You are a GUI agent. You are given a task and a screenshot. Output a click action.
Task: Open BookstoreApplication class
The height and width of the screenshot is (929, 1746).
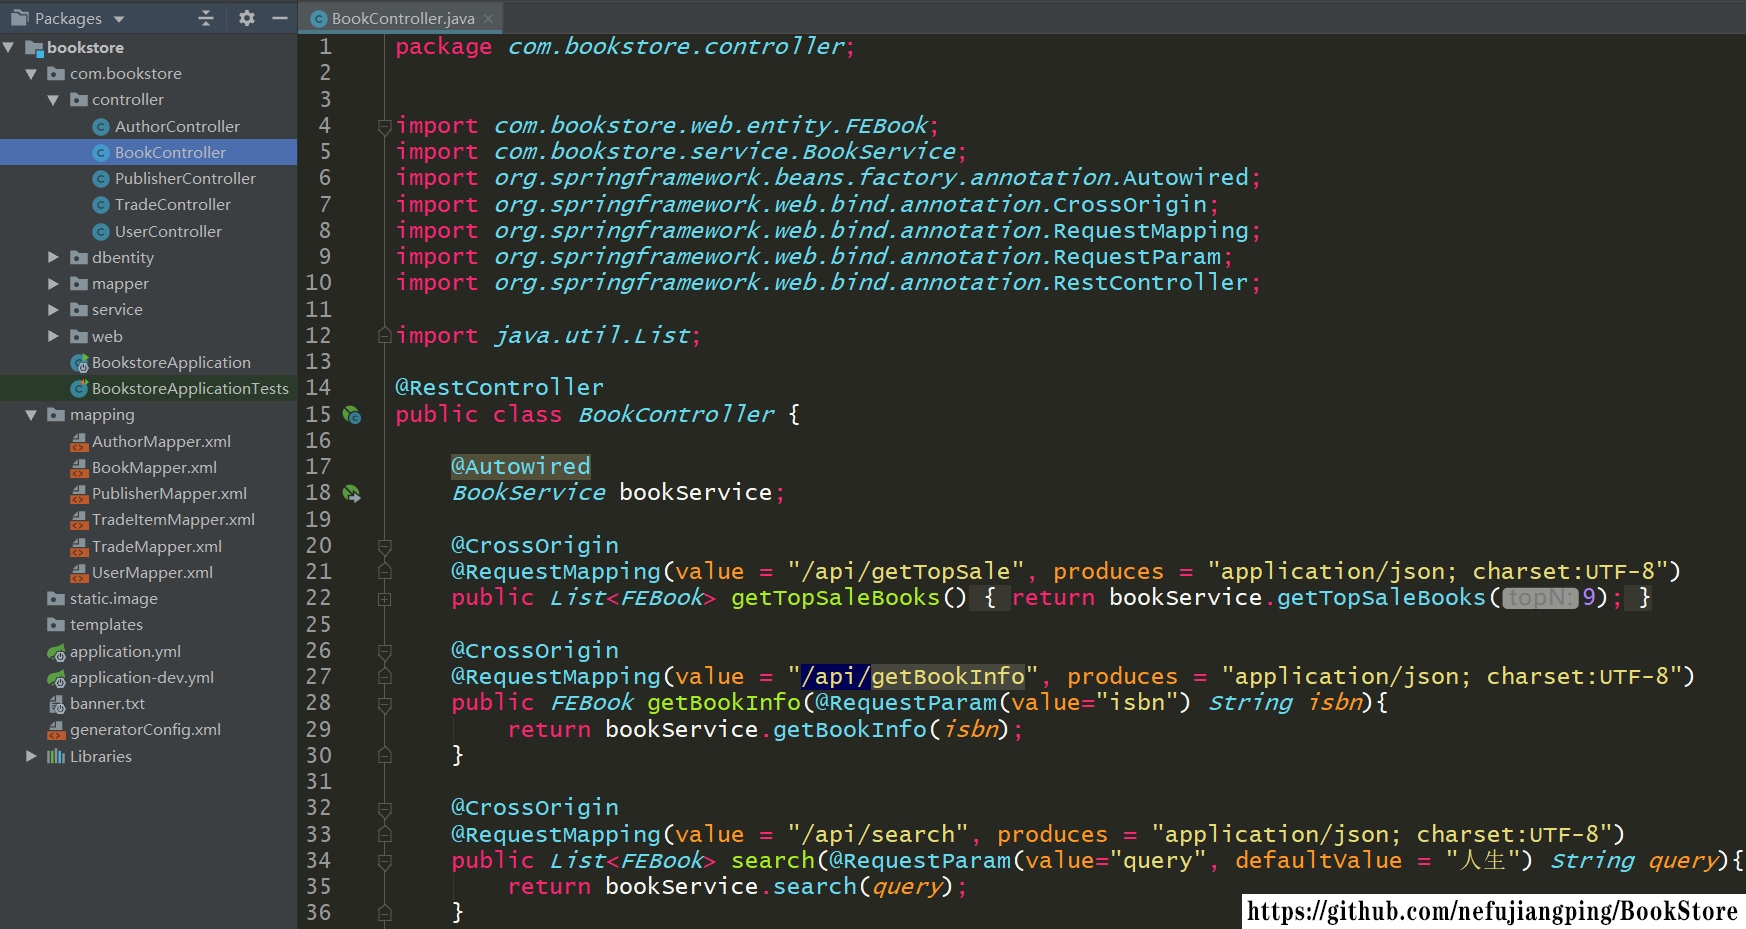tap(171, 362)
